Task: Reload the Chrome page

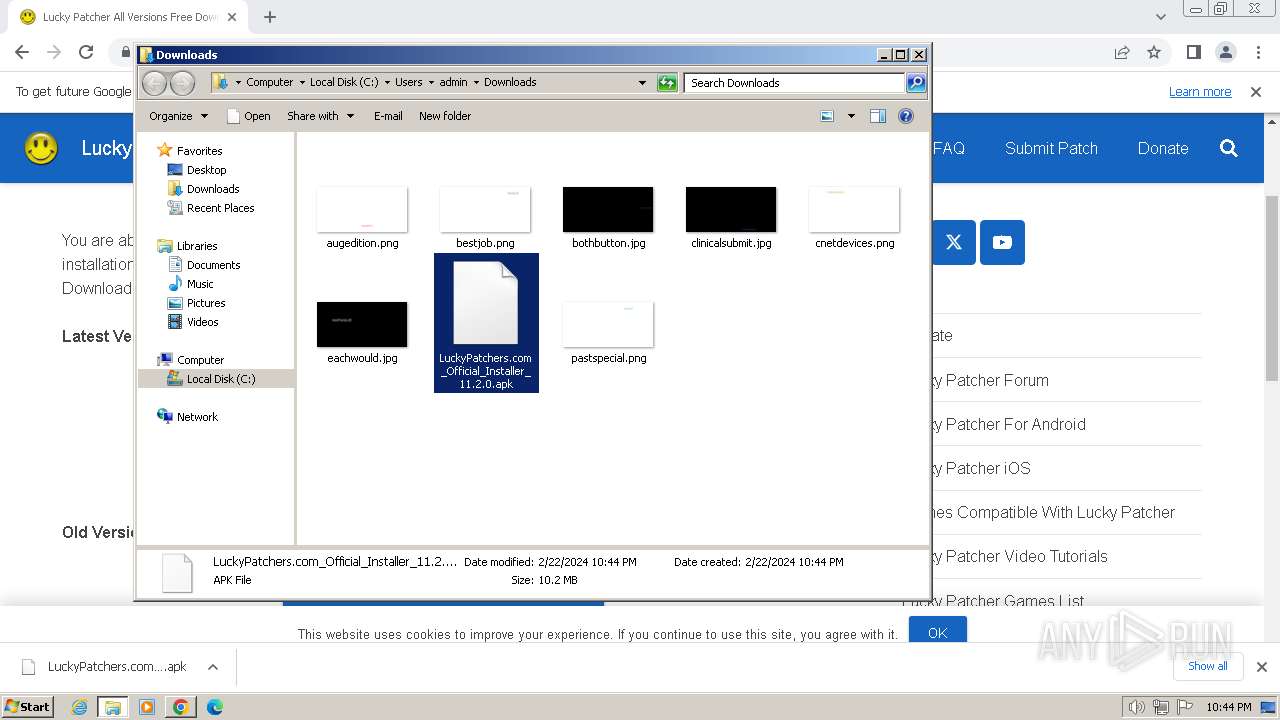Action: [86, 53]
